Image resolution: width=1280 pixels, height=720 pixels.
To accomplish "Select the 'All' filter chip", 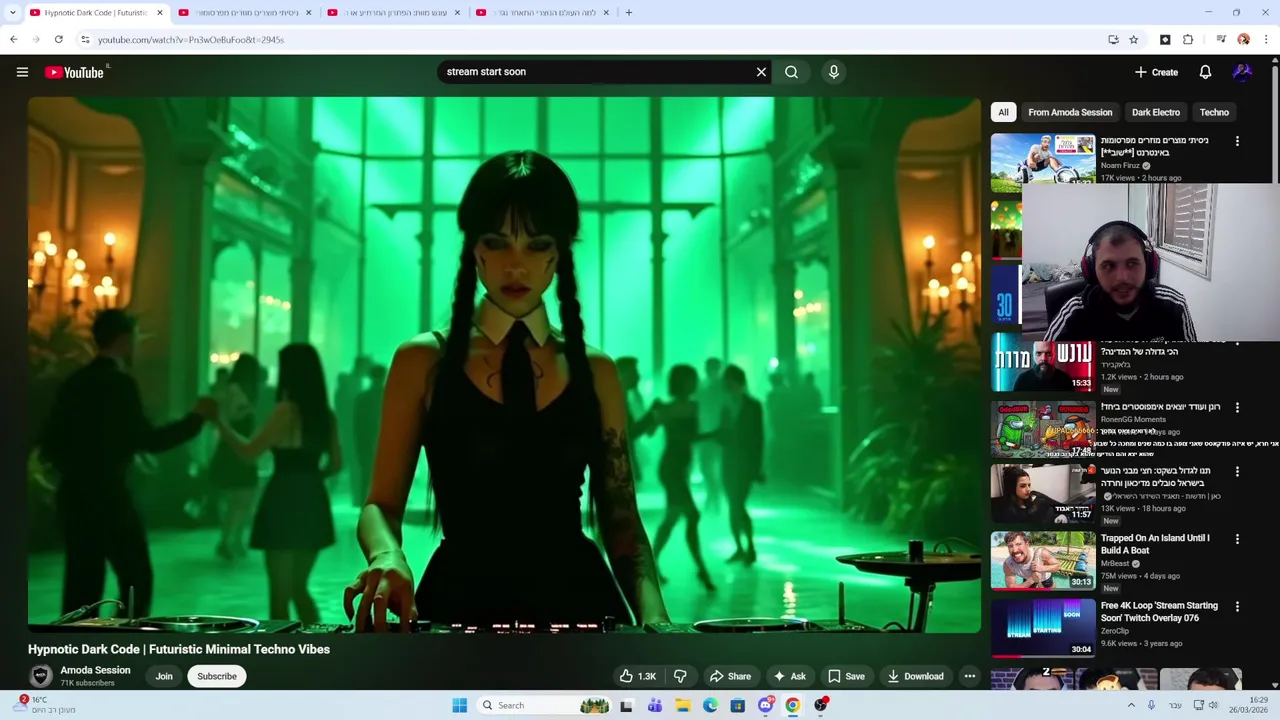I will tap(1003, 112).
